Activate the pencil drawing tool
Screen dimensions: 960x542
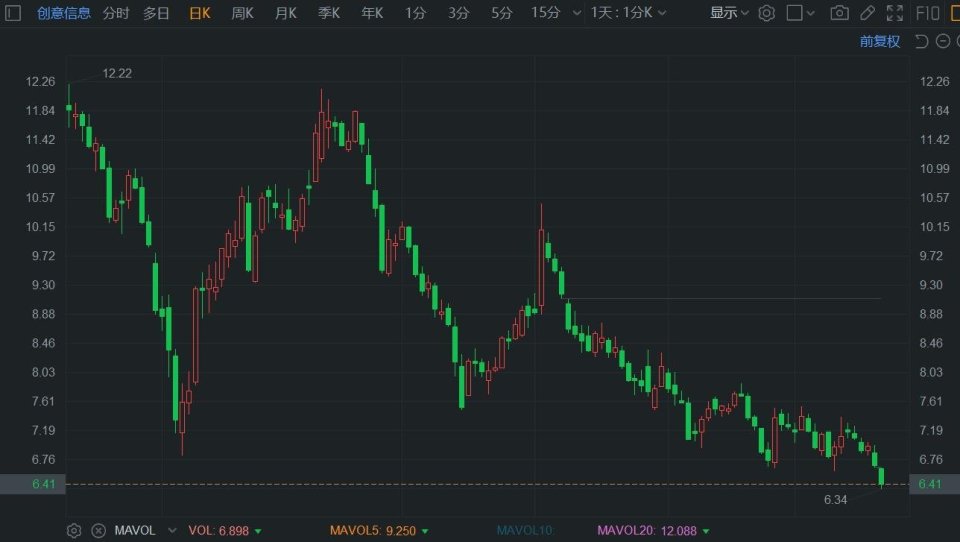click(867, 13)
